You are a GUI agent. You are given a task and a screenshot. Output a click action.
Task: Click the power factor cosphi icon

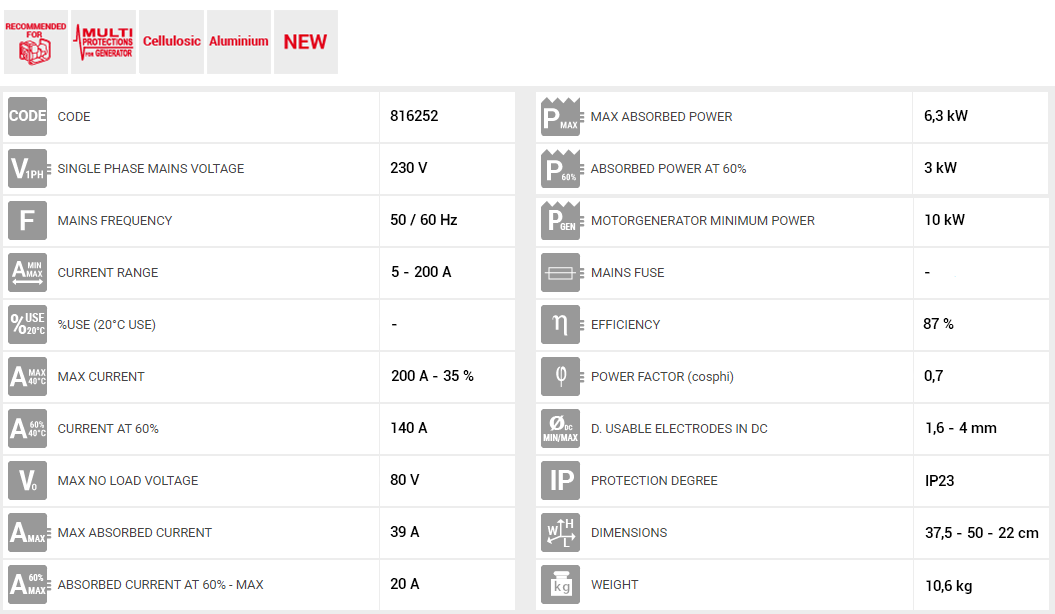[560, 376]
